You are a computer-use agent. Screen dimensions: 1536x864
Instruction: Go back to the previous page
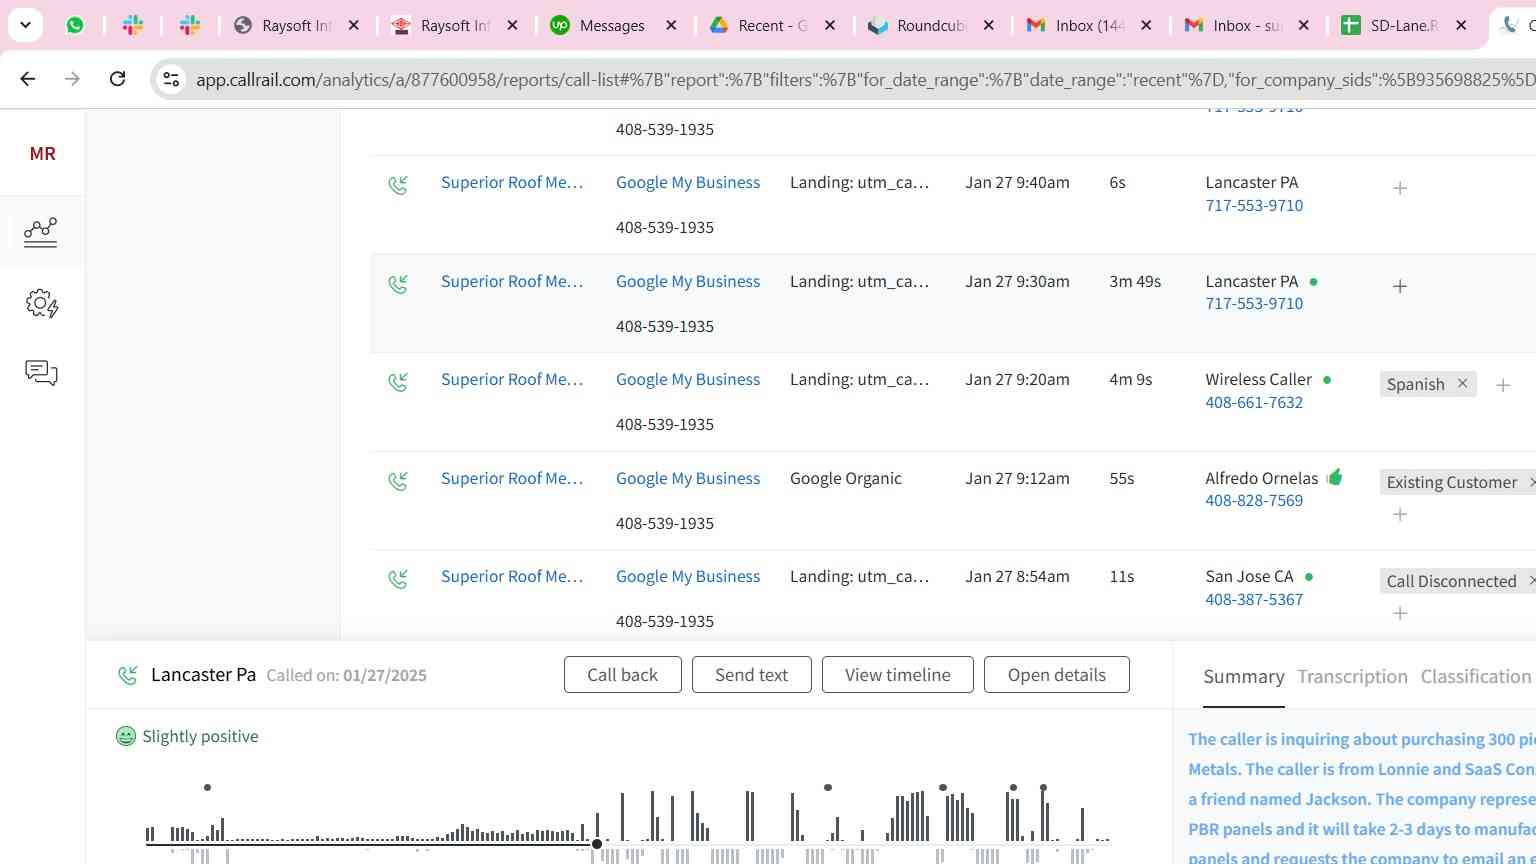[x=28, y=78]
